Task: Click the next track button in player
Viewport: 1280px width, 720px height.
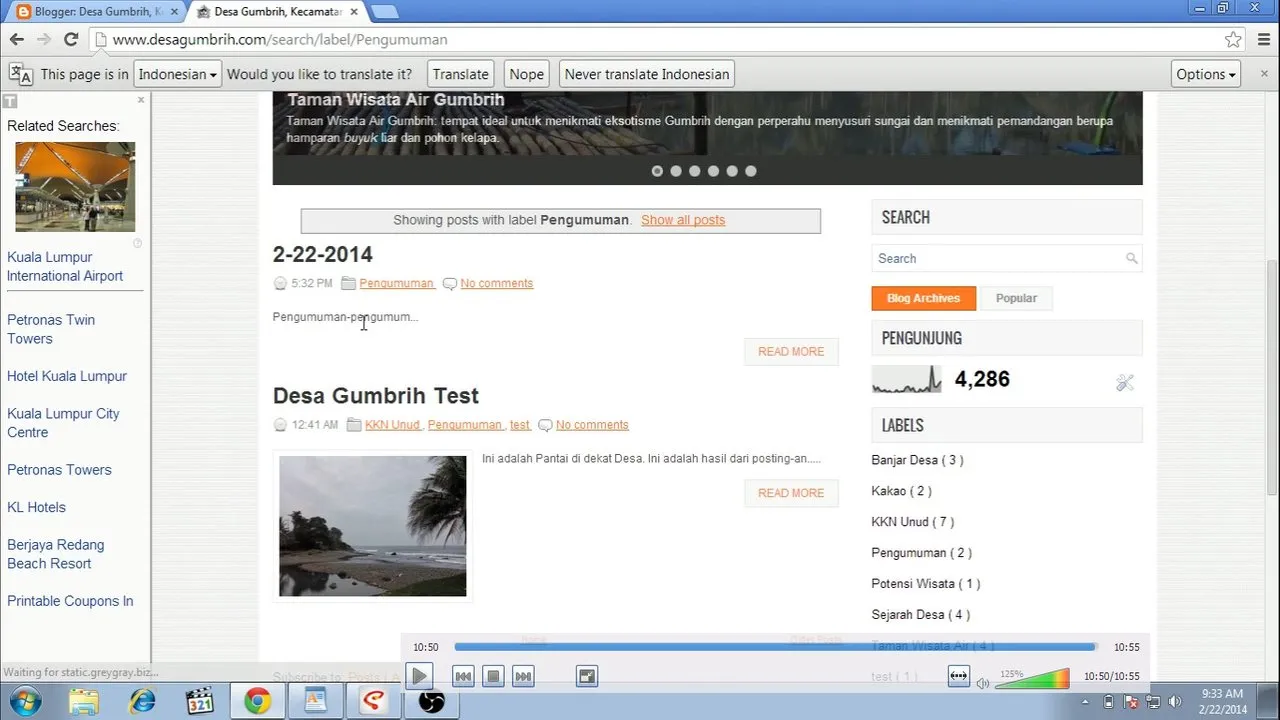Action: point(523,677)
